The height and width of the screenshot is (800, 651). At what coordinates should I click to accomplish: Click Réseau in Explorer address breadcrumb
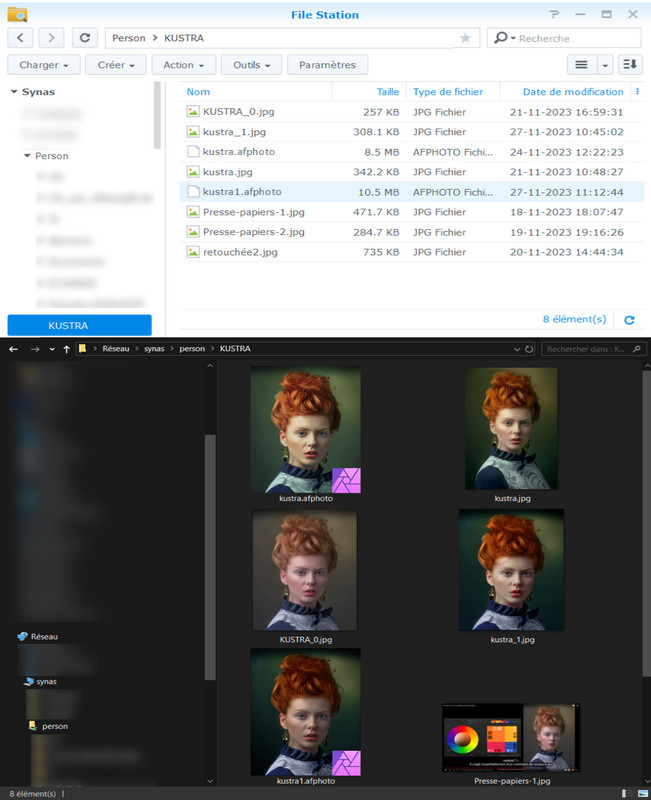tap(116, 348)
